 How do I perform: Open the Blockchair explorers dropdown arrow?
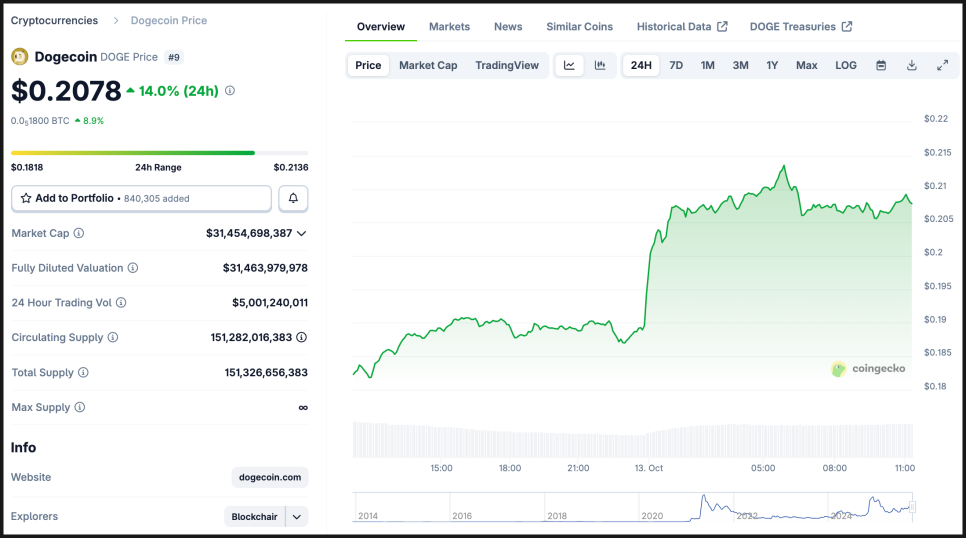pyautogui.click(x=297, y=517)
